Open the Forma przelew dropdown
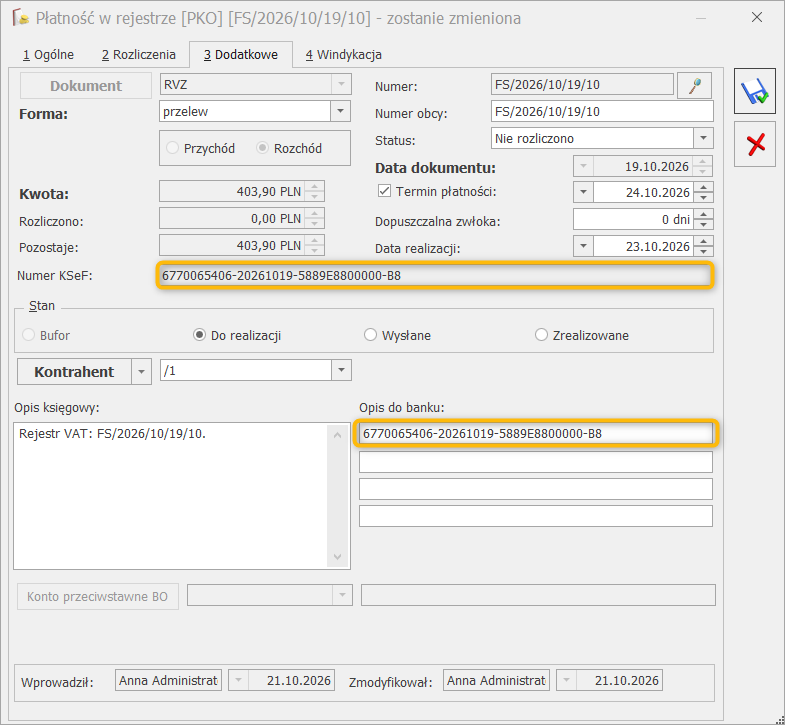Image resolution: width=785 pixels, height=725 pixels. (340, 111)
